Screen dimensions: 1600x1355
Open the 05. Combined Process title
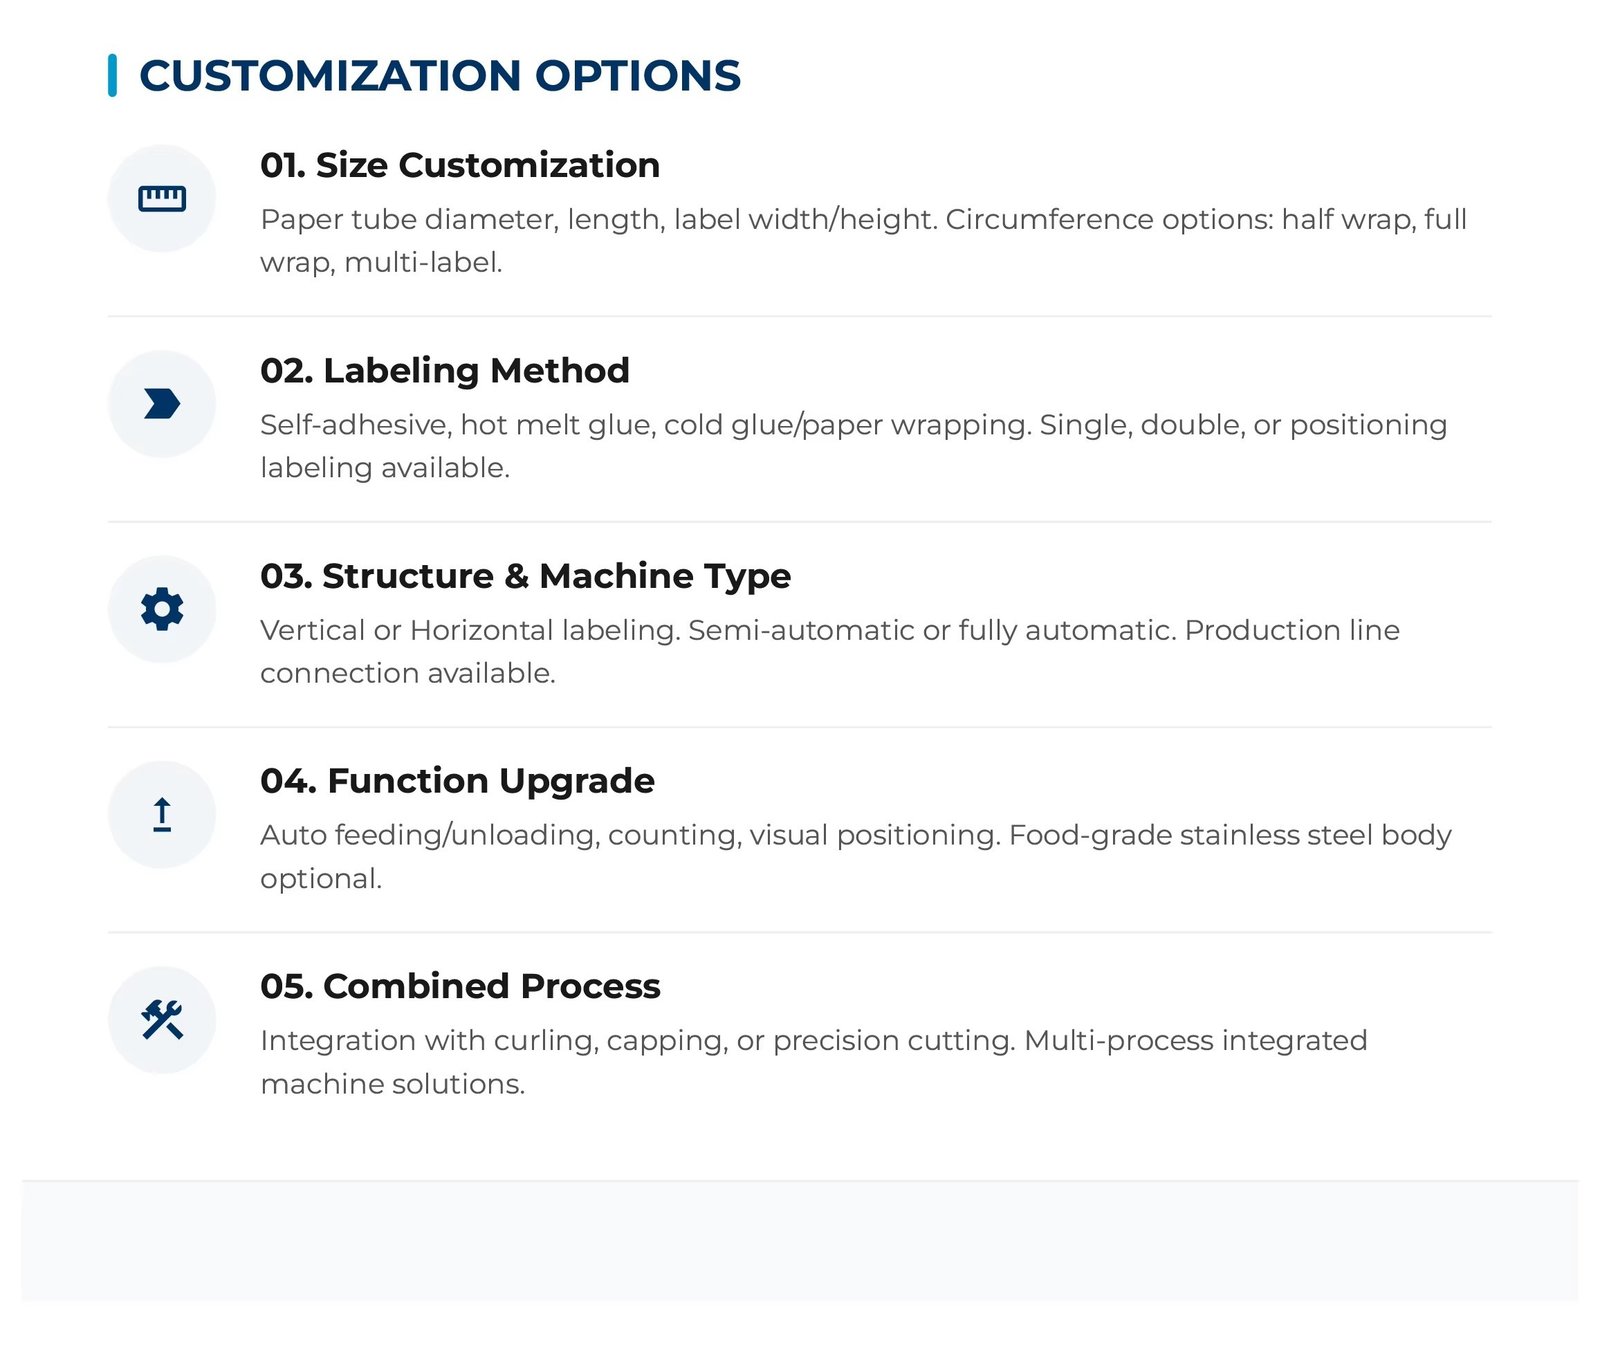click(x=460, y=986)
